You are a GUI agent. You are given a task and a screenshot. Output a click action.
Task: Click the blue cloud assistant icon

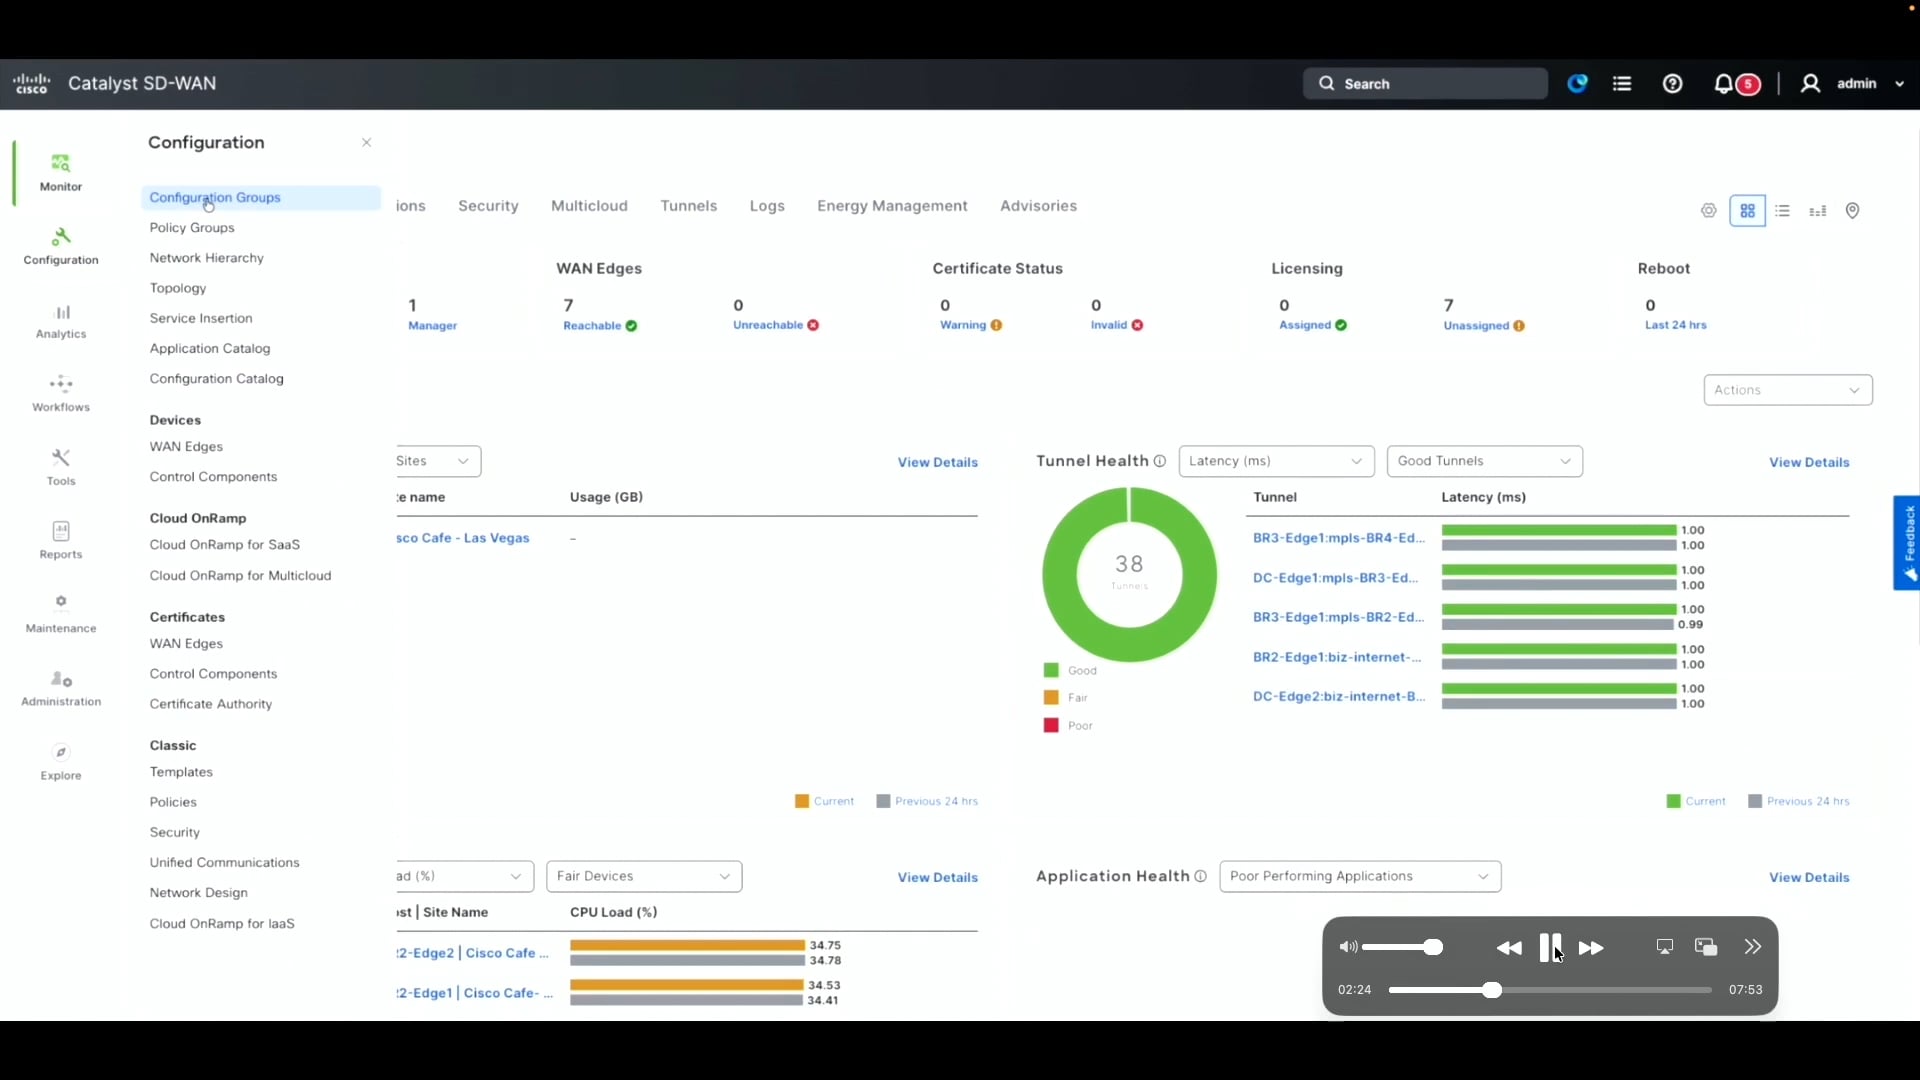1578,84
